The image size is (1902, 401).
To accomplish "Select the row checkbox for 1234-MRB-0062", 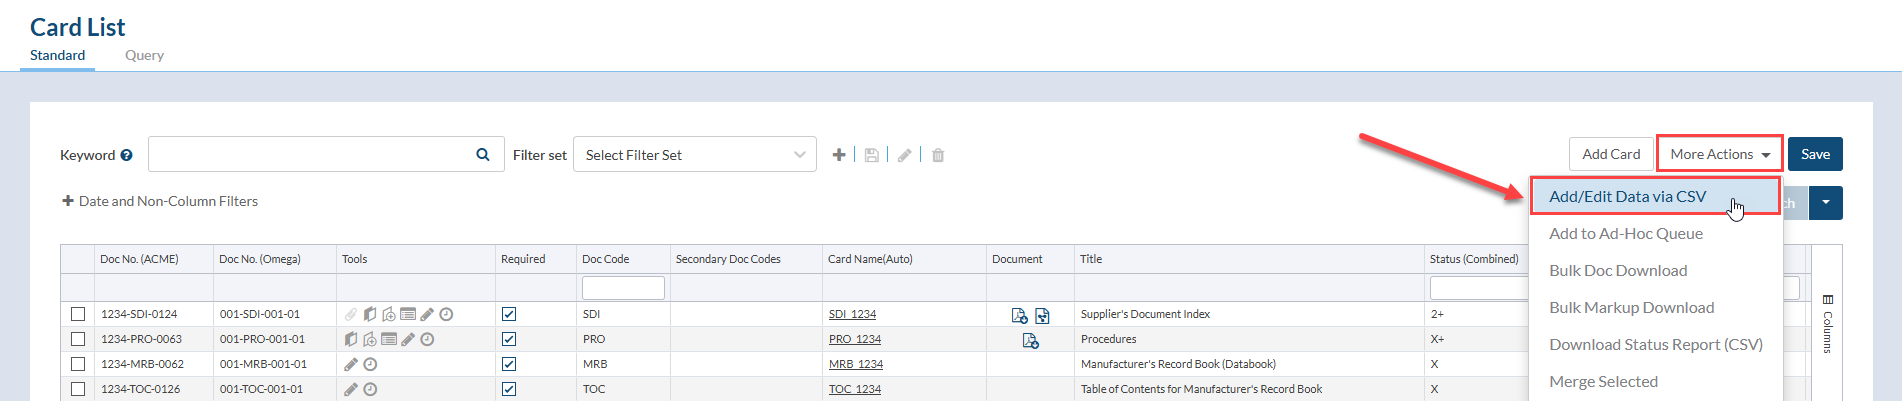I will [x=78, y=364].
